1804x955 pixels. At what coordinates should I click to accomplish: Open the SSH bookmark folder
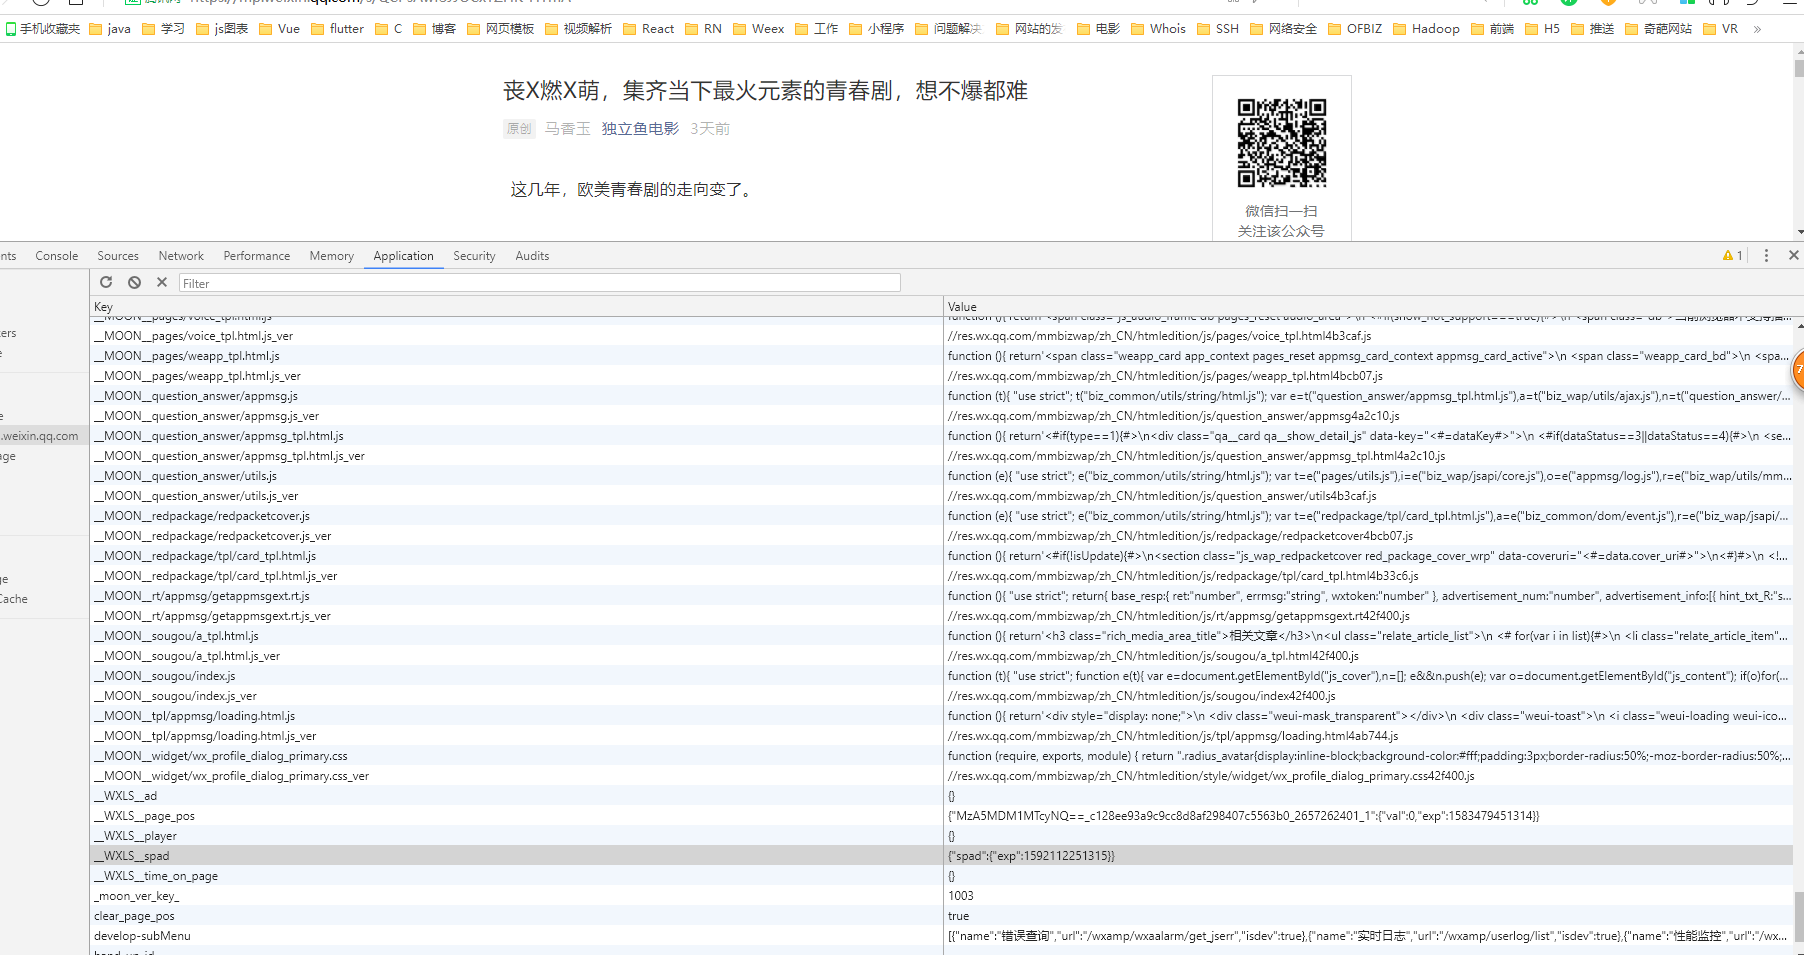pos(1218,29)
